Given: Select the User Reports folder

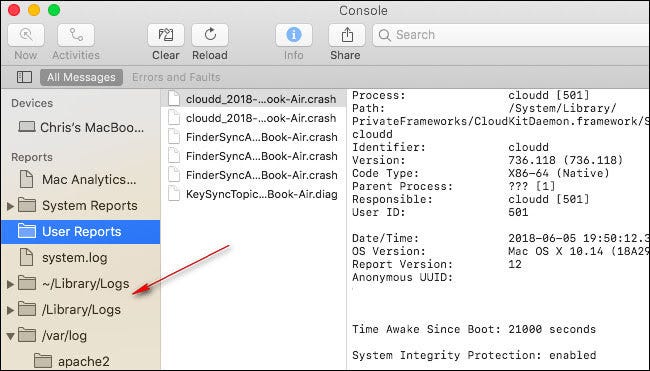Looking at the screenshot, I should pyautogui.click(x=81, y=232).
